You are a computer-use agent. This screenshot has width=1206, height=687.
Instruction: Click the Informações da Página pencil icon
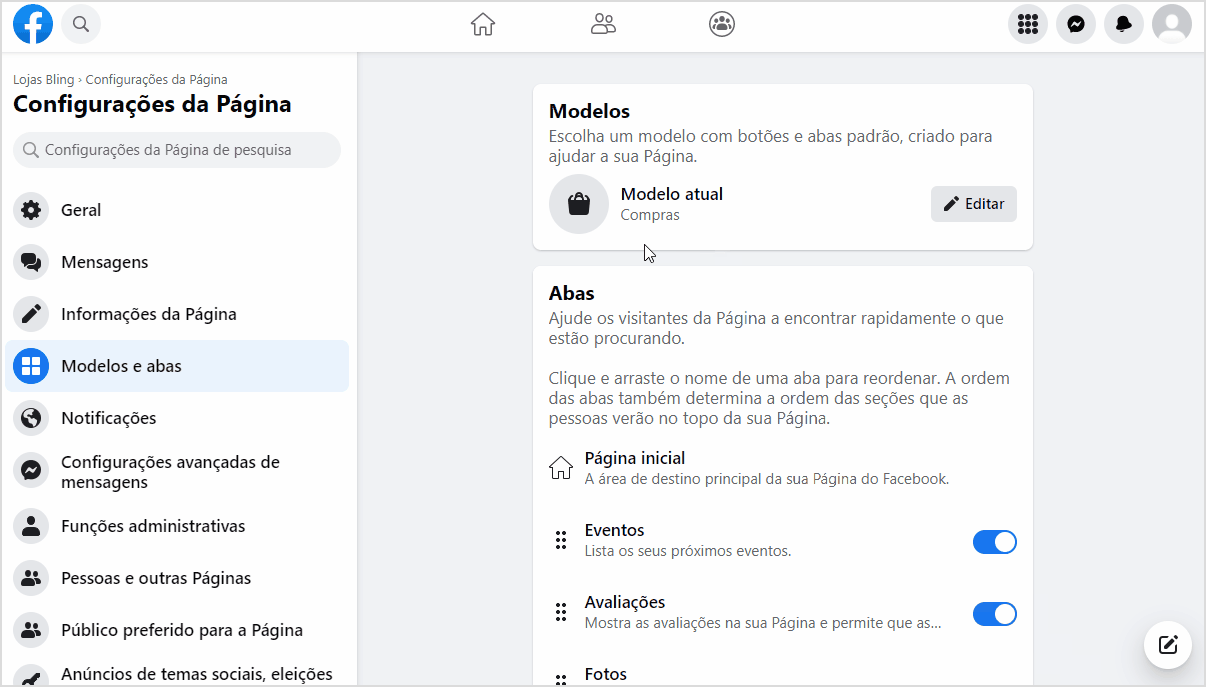pyautogui.click(x=31, y=314)
